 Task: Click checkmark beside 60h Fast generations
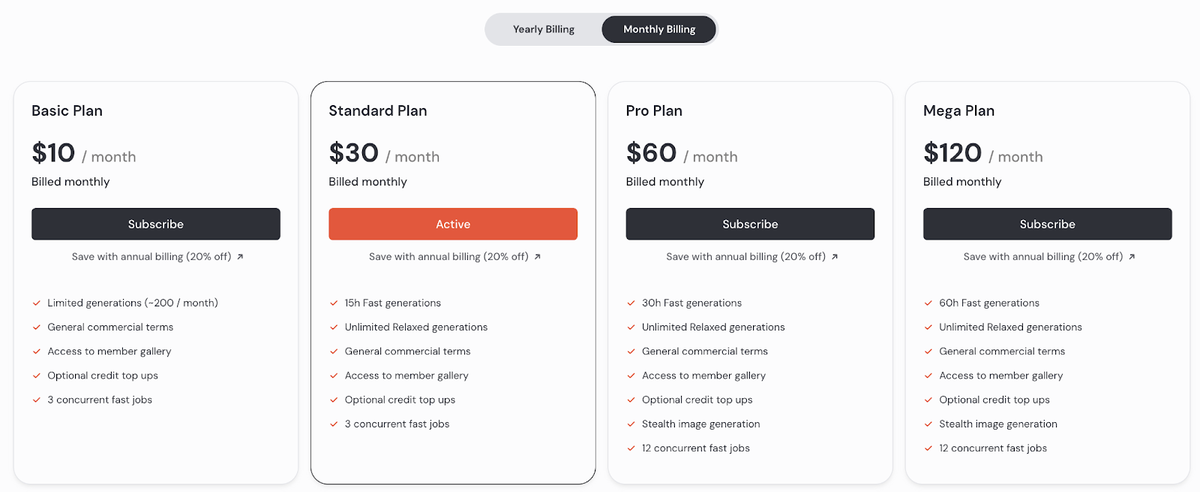click(928, 303)
